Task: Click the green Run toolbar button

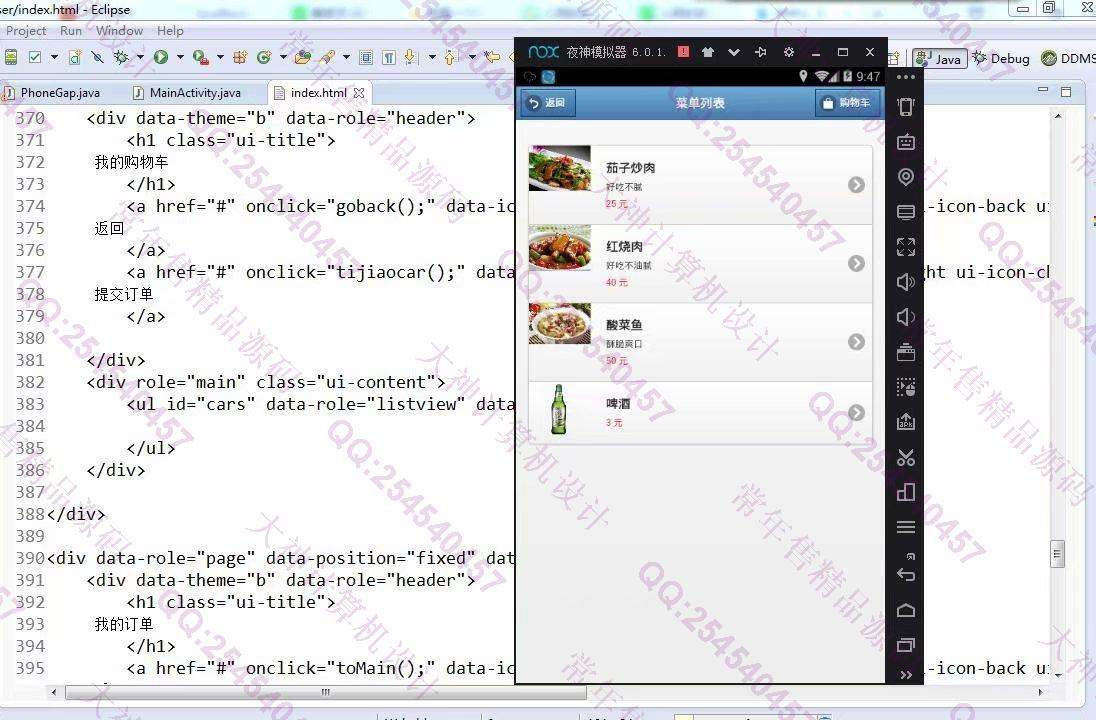Action: (x=161, y=57)
